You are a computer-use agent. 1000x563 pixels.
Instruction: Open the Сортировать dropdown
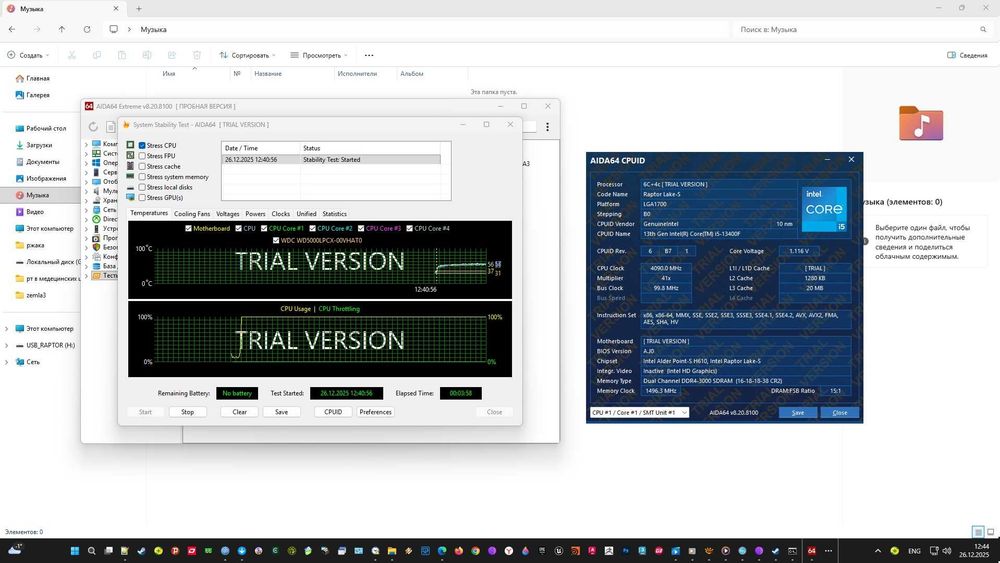point(247,55)
